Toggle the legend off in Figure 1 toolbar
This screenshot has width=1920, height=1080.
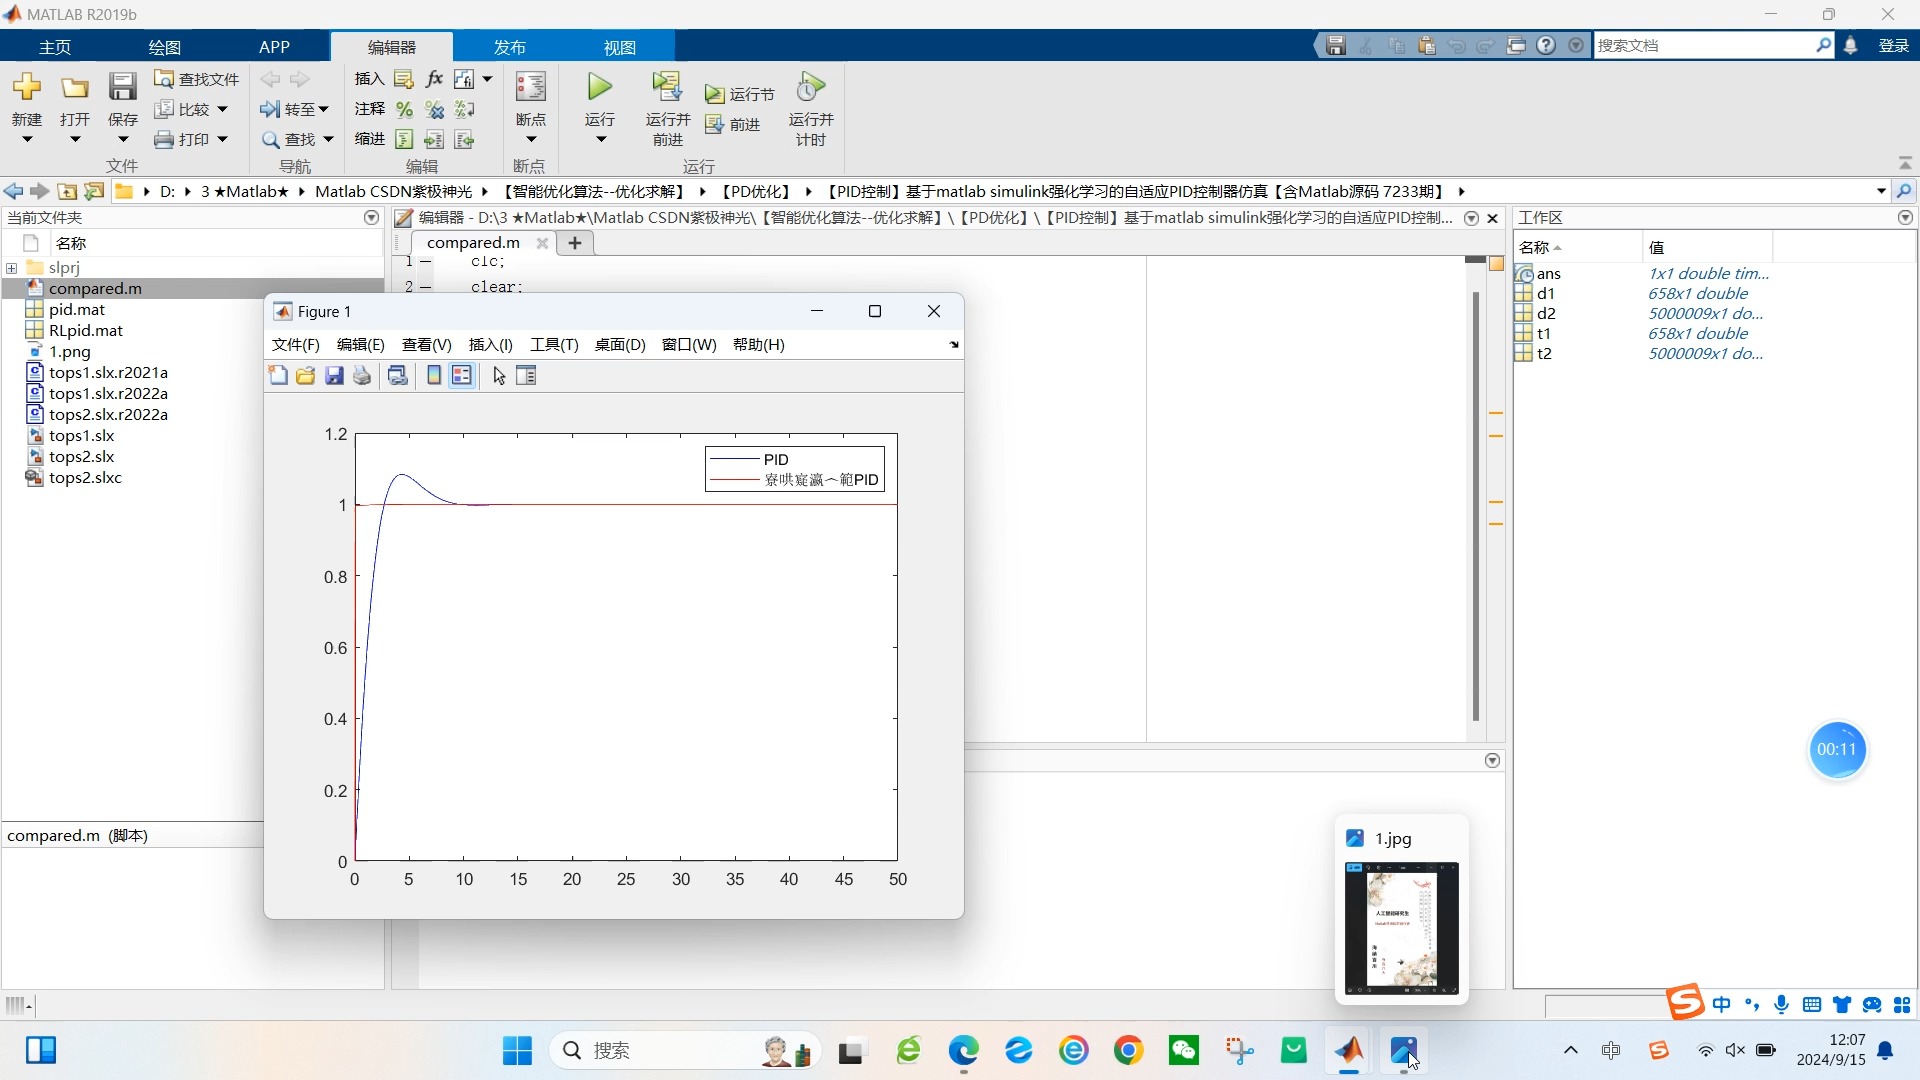click(x=461, y=376)
